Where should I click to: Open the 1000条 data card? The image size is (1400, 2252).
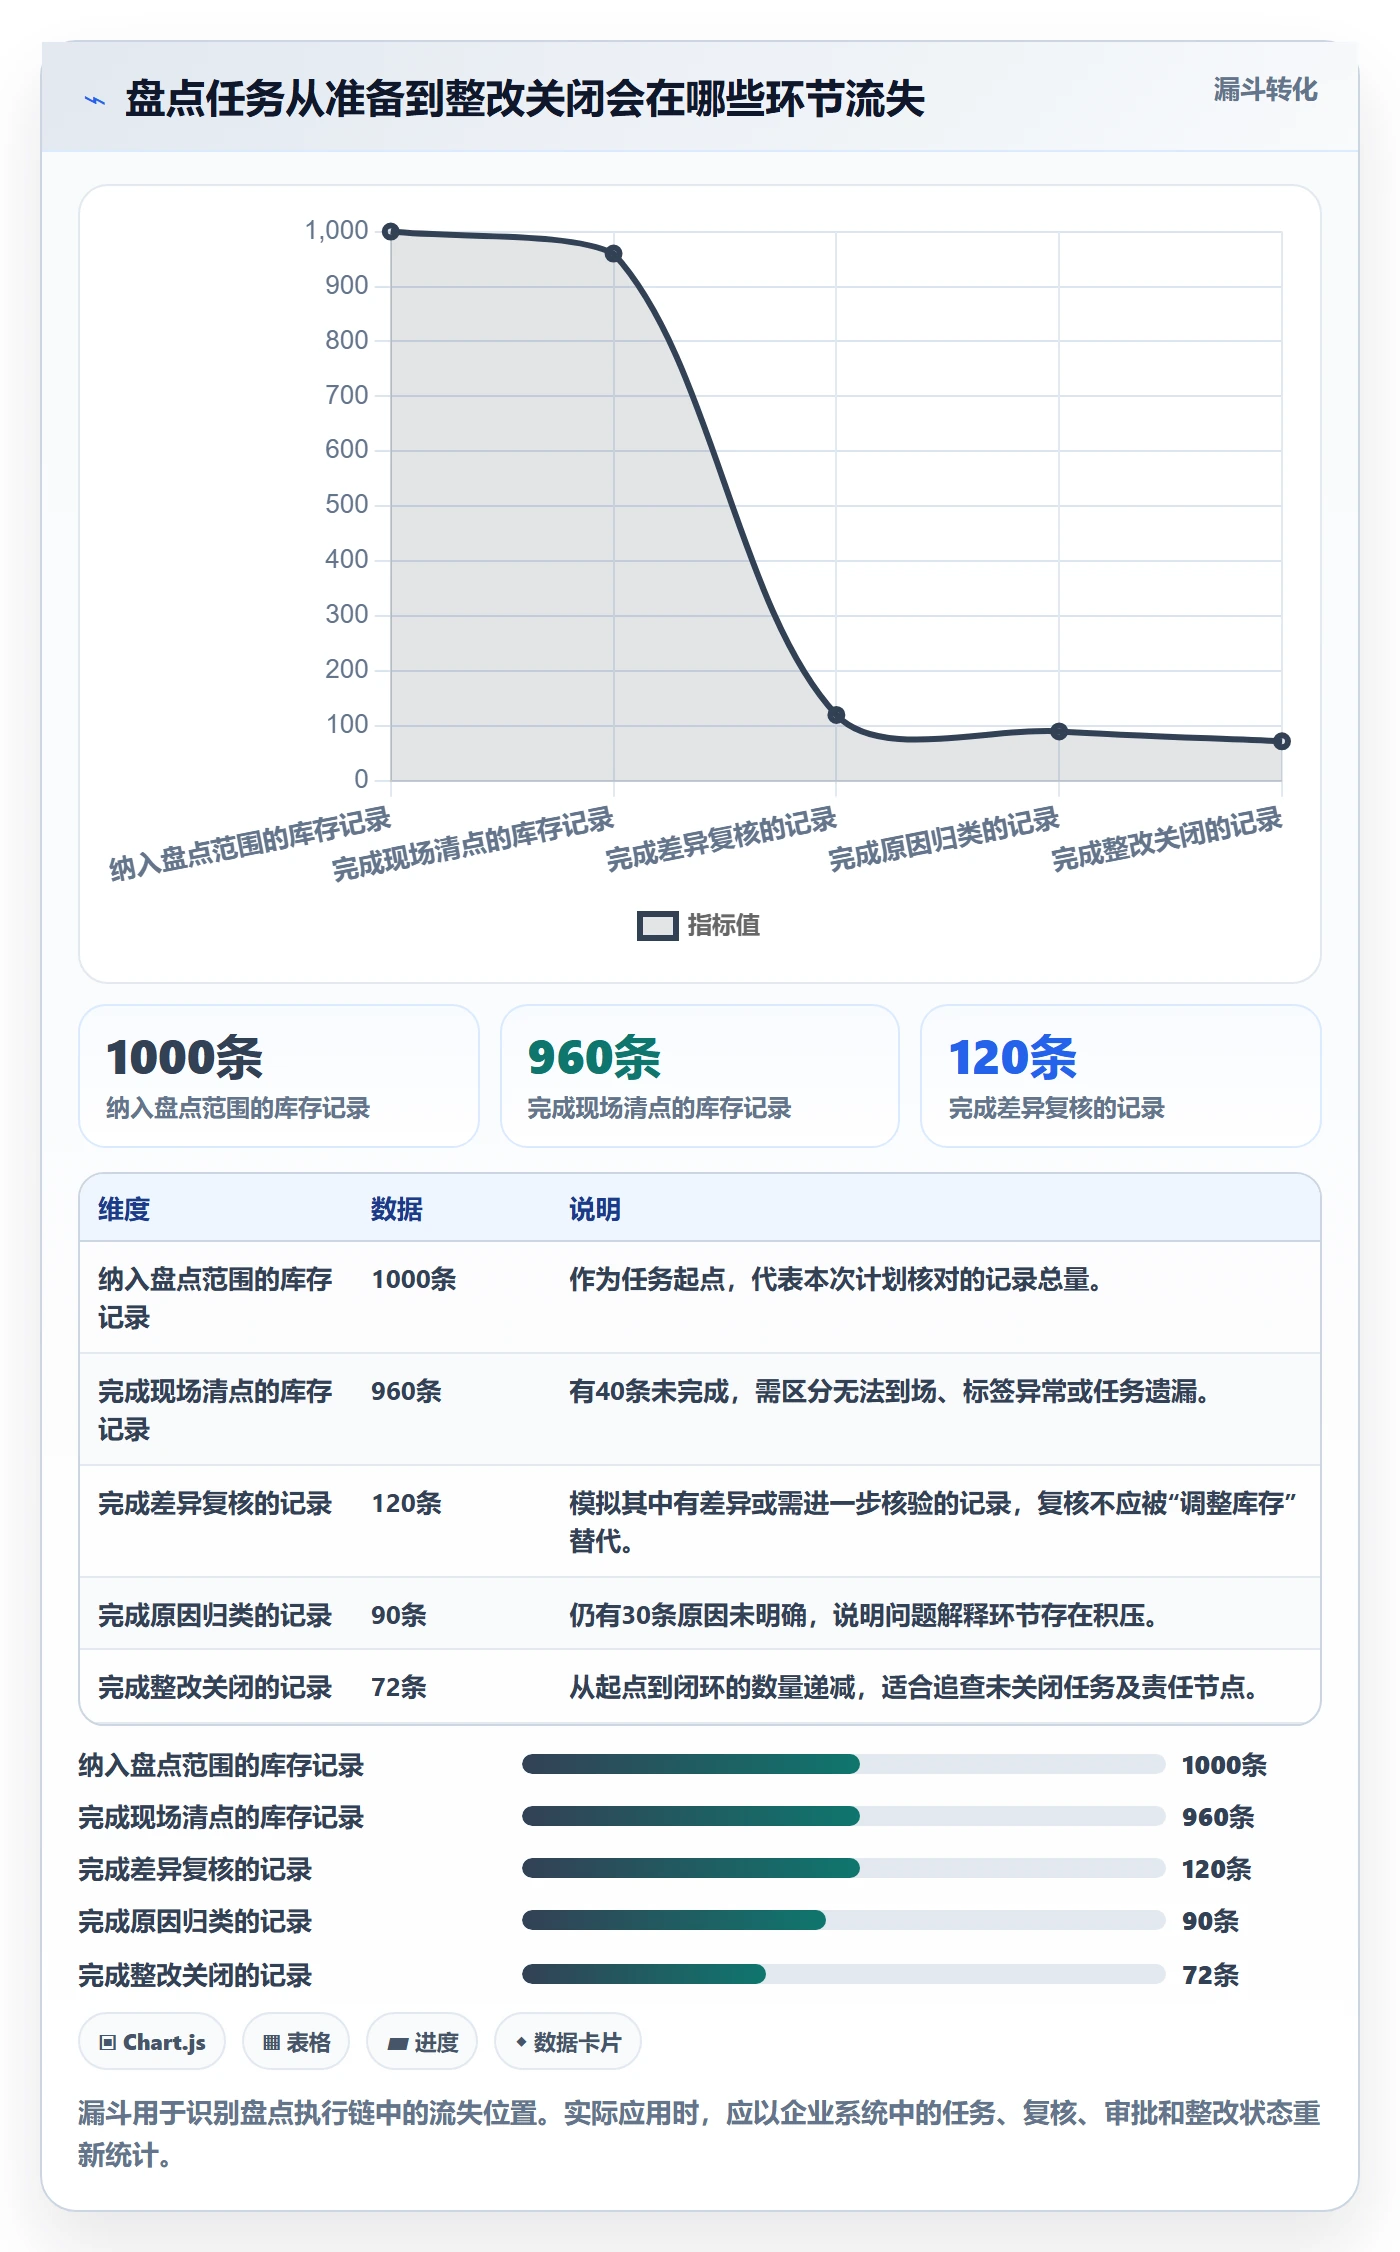coord(279,1076)
